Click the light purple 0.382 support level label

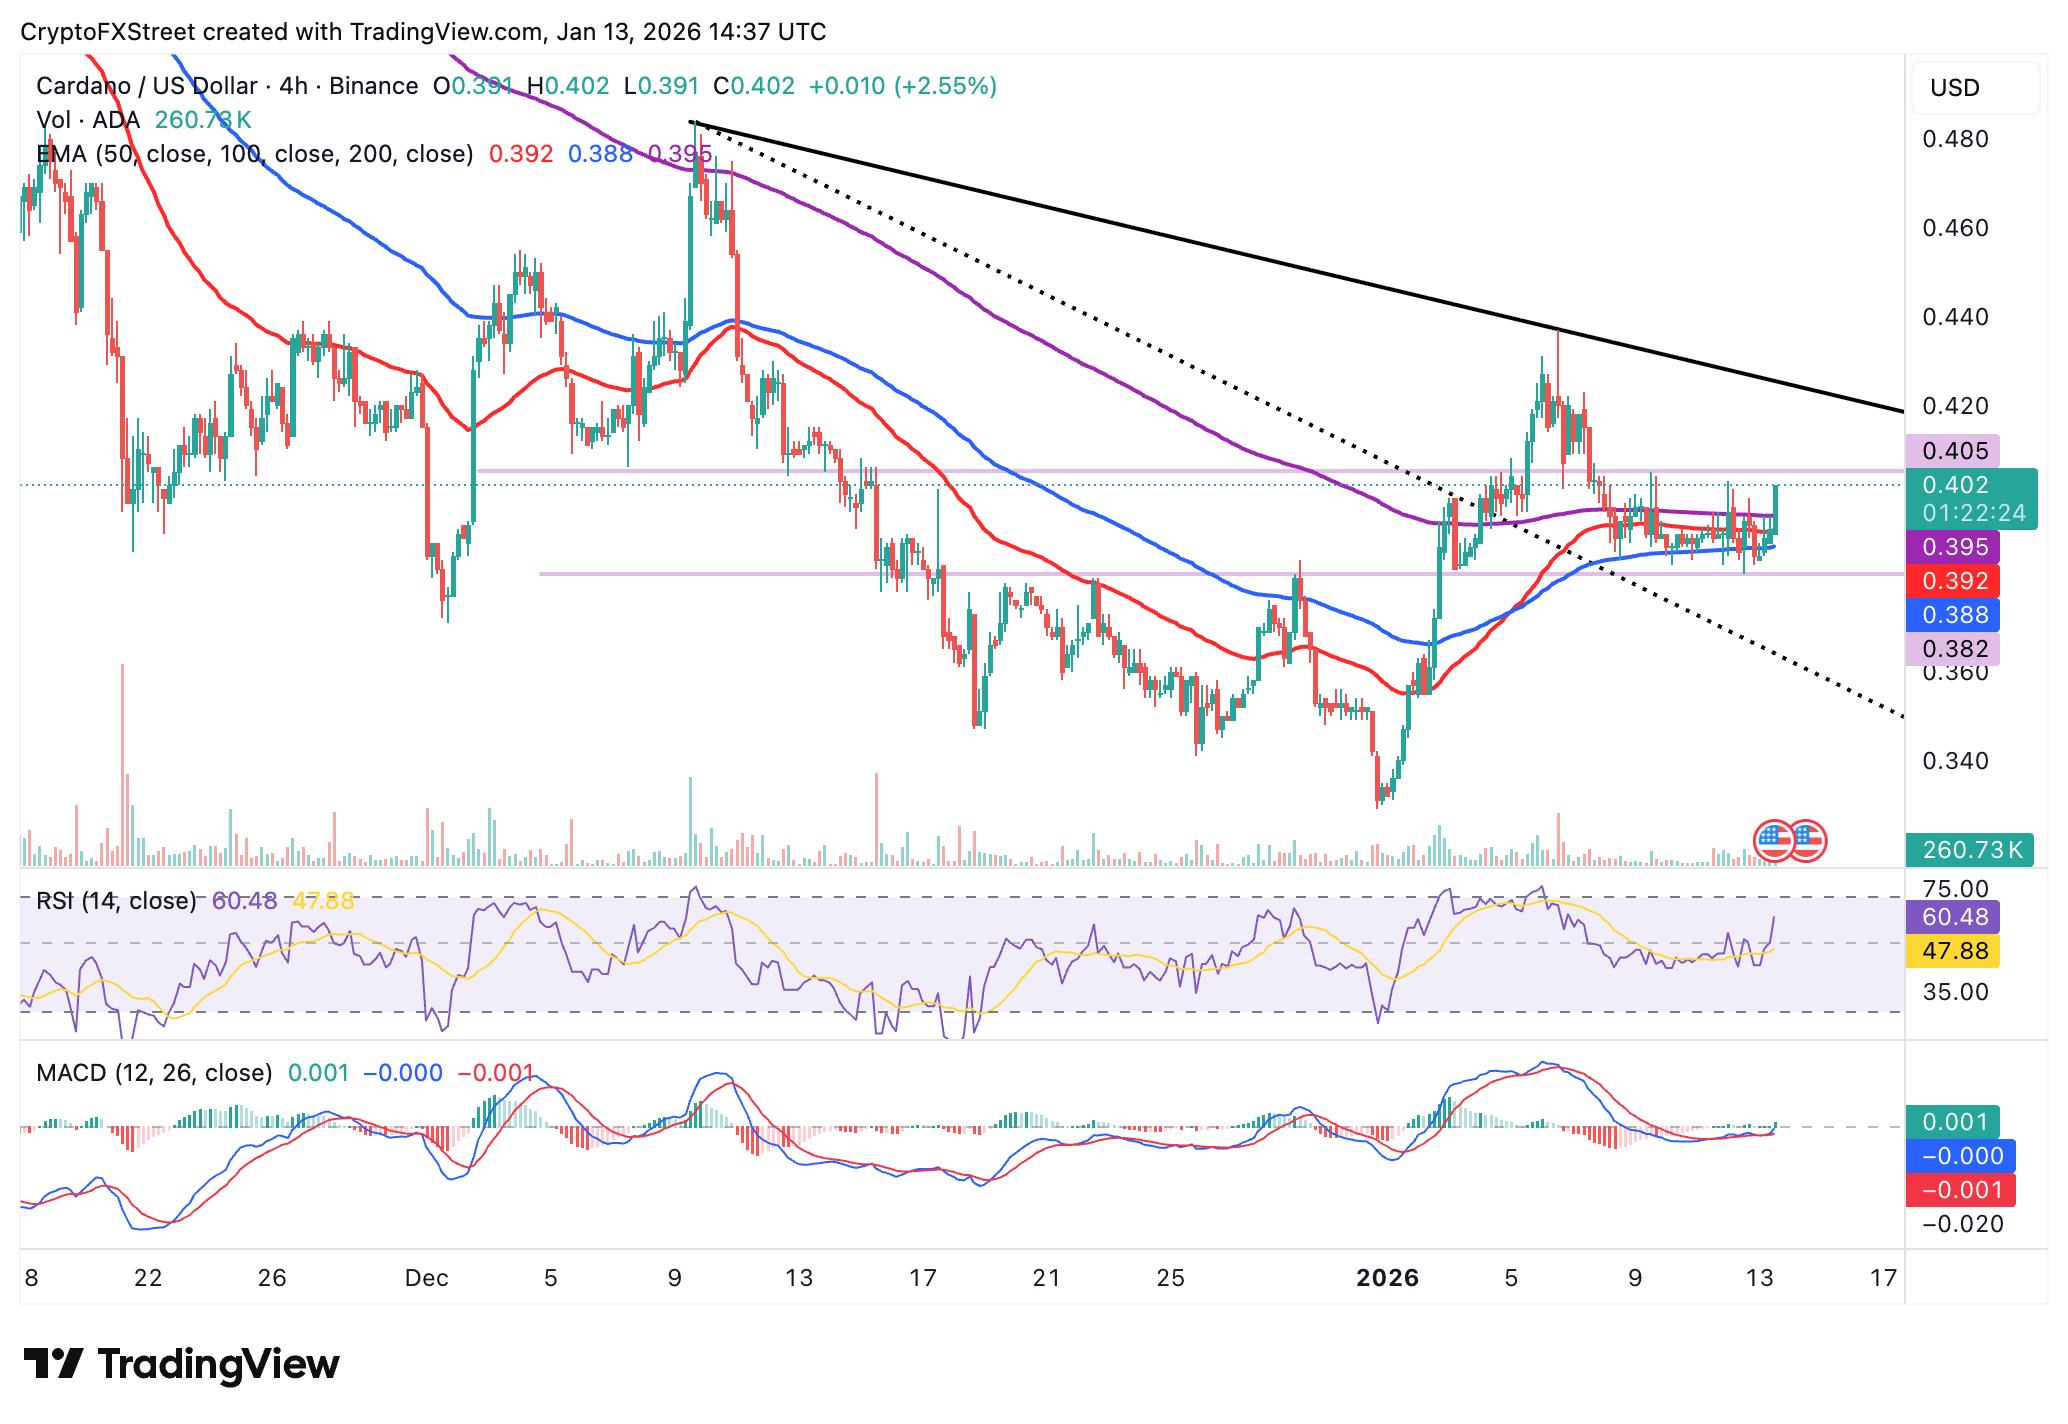(x=1954, y=649)
